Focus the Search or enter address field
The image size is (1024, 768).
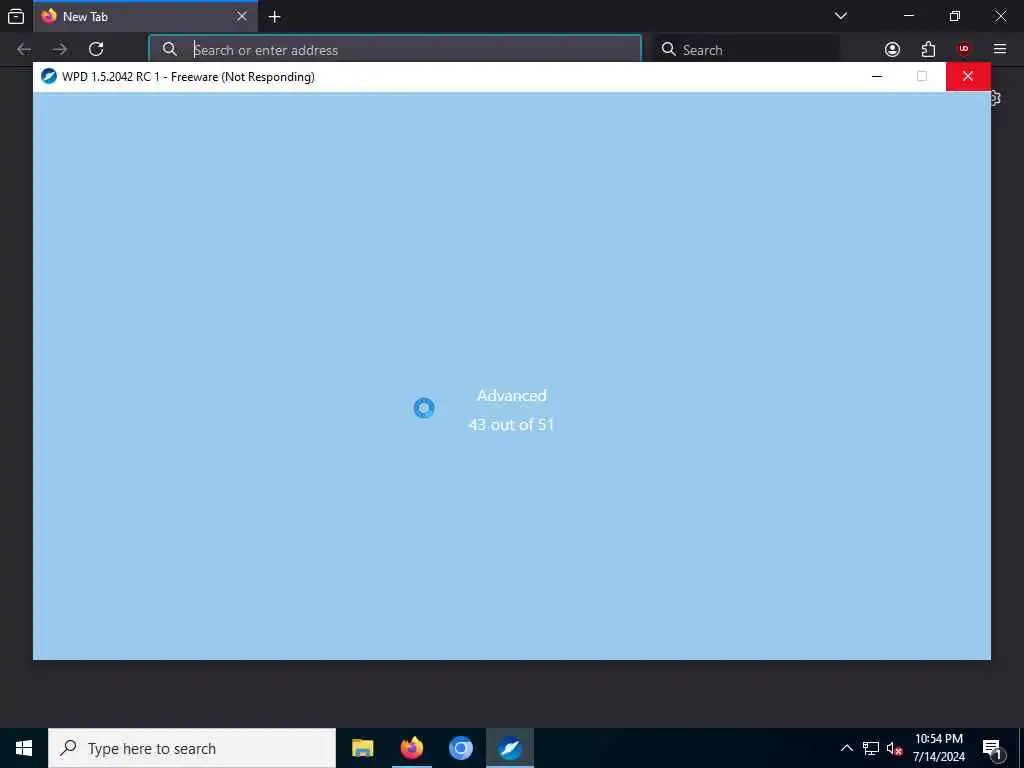pos(395,50)
